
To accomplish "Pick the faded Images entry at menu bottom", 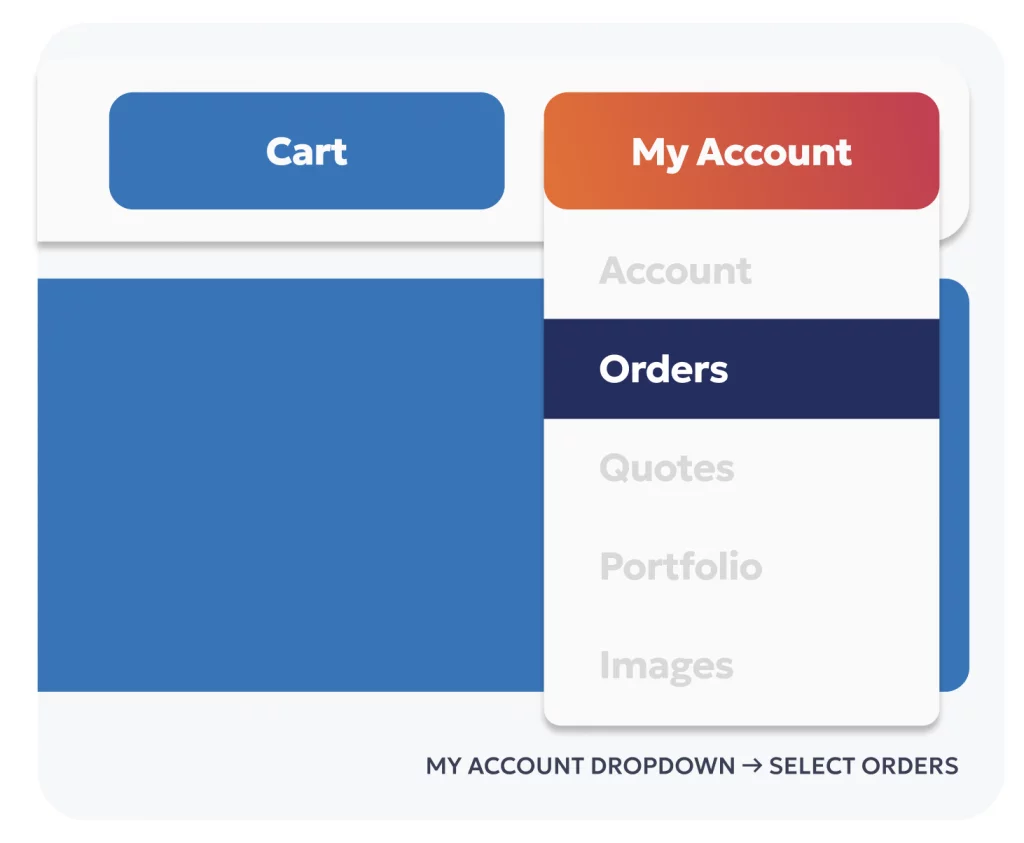I will click(x=667, y=666).
